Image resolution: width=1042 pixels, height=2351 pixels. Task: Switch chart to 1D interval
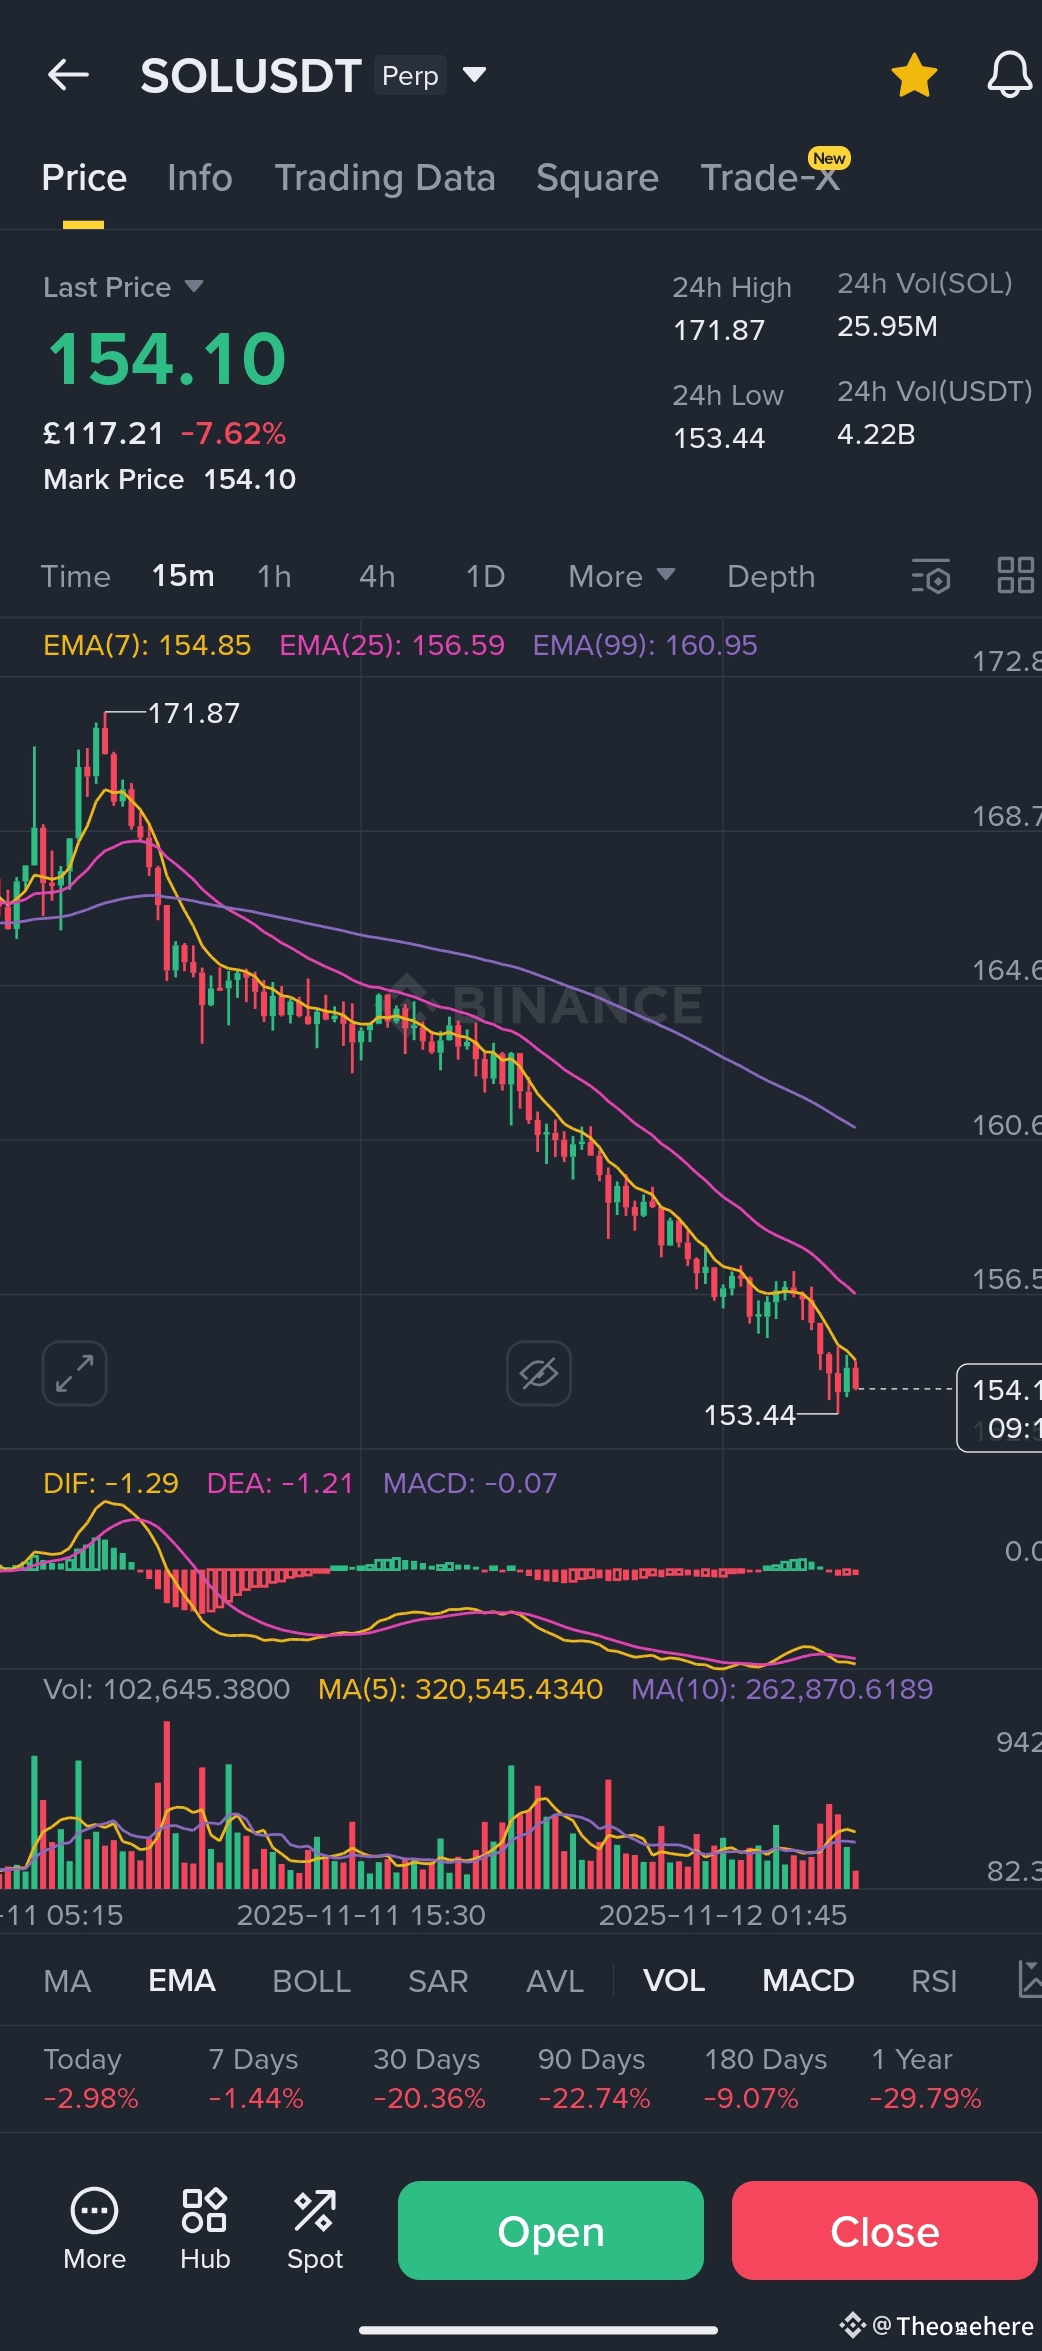pyautogui.click(x=485, y=577)
